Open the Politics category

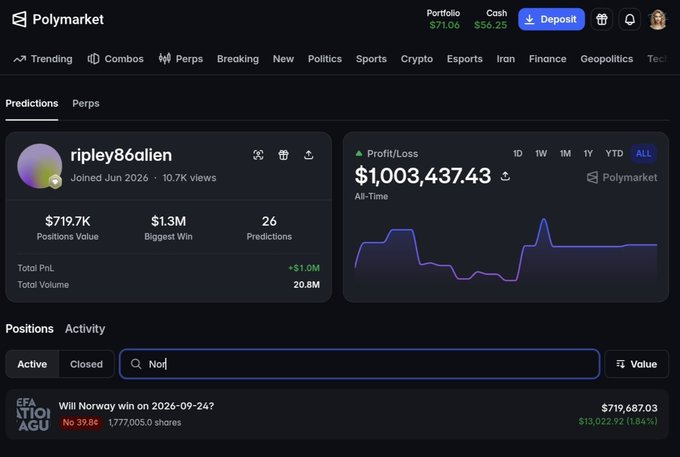tap(325, 59)
